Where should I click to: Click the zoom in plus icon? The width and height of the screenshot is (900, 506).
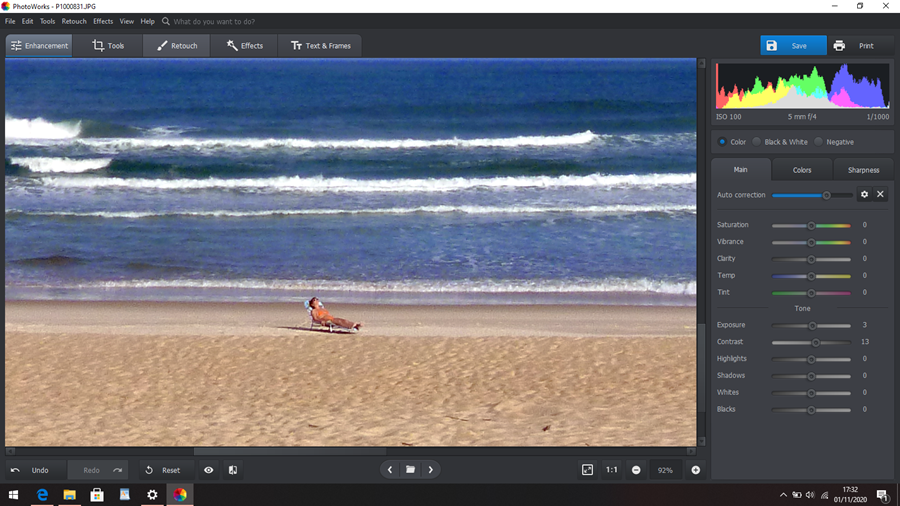pos(696,470)
